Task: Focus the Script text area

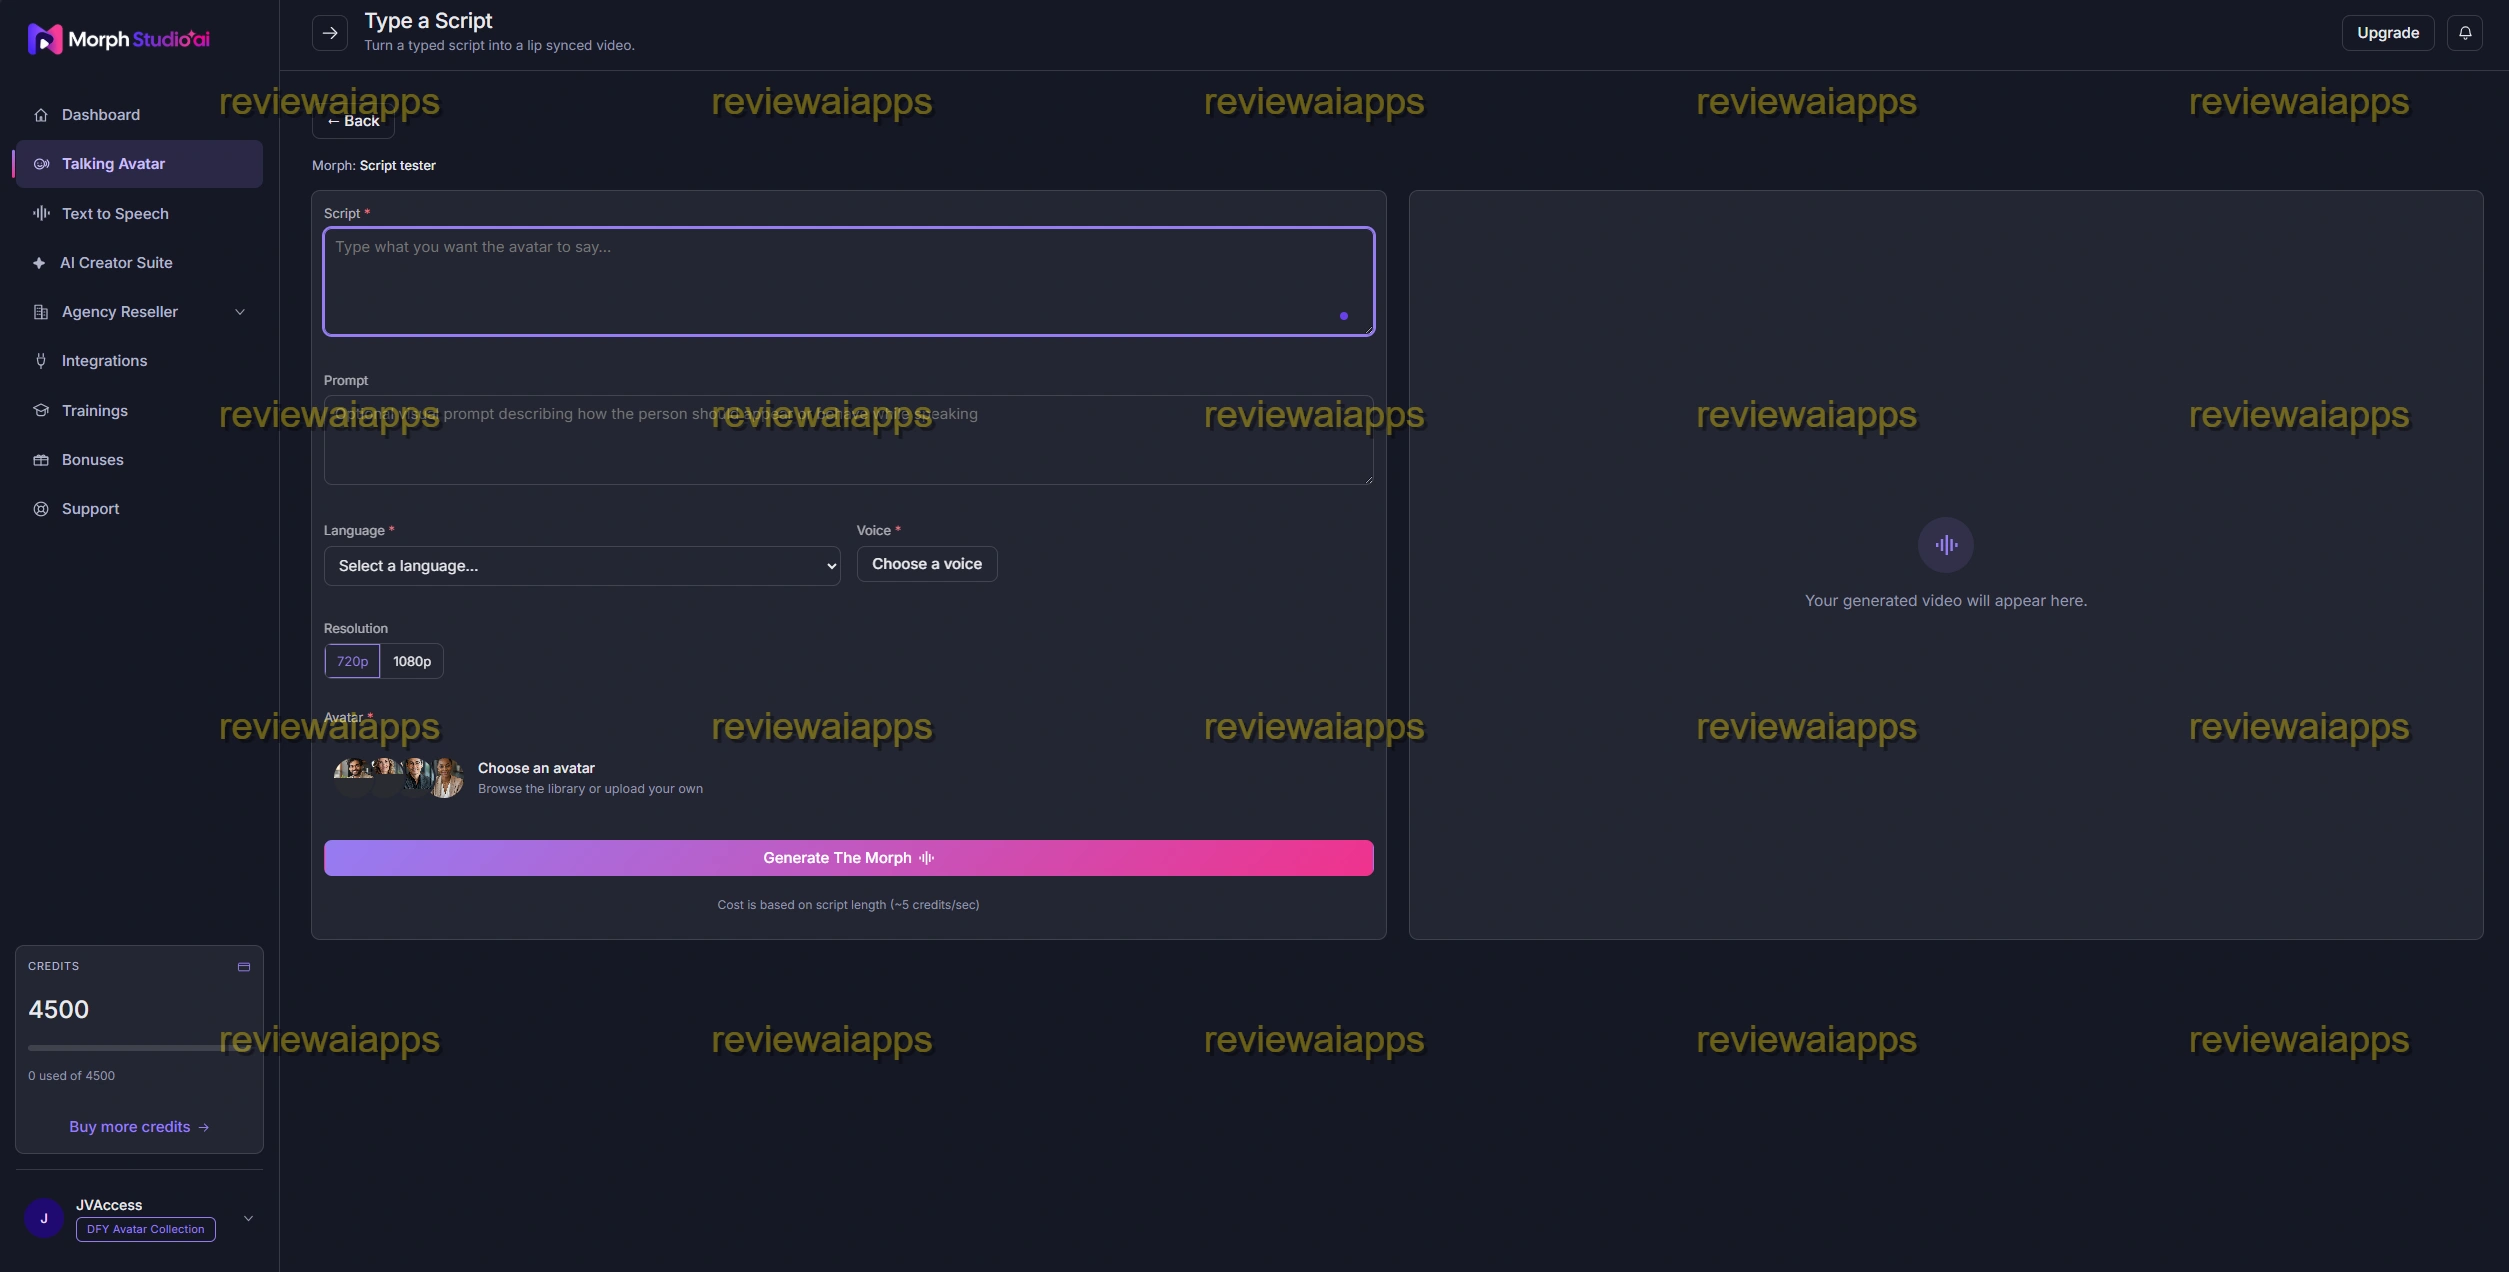Action: click(x=848, y=281)
